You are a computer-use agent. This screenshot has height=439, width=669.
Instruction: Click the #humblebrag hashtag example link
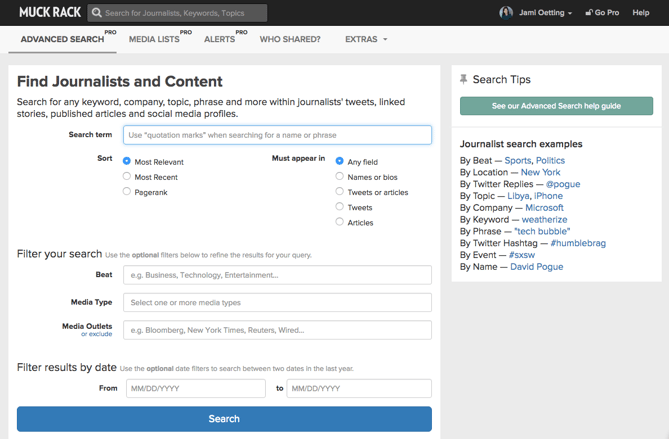click(x=578, y=243)
